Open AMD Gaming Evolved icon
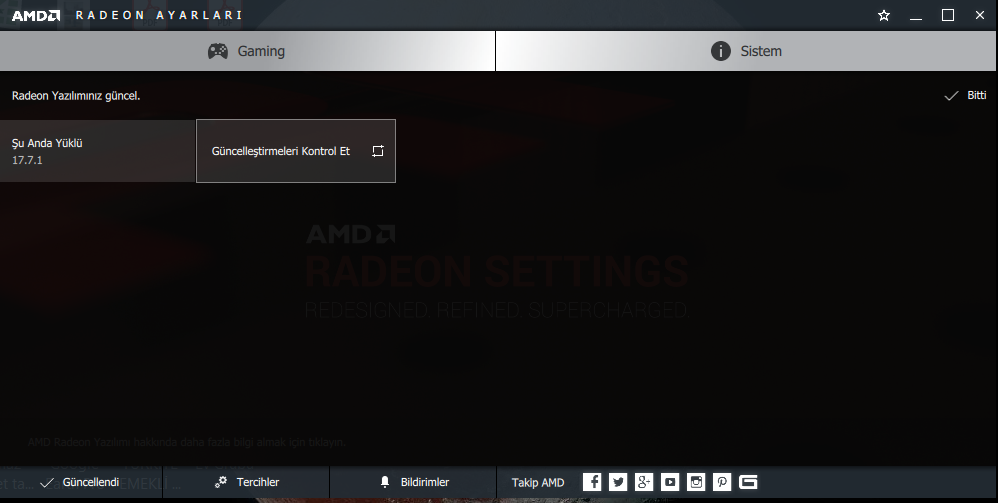Image resolution: width=998 pixels, height=503 pixels. click(x=748, y=482)
